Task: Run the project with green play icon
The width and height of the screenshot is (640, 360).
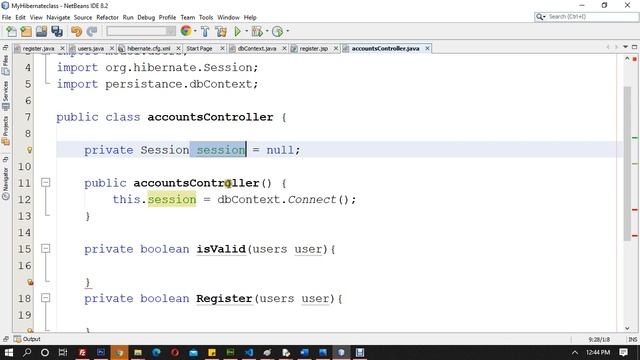Action: (x=238, y=31)
